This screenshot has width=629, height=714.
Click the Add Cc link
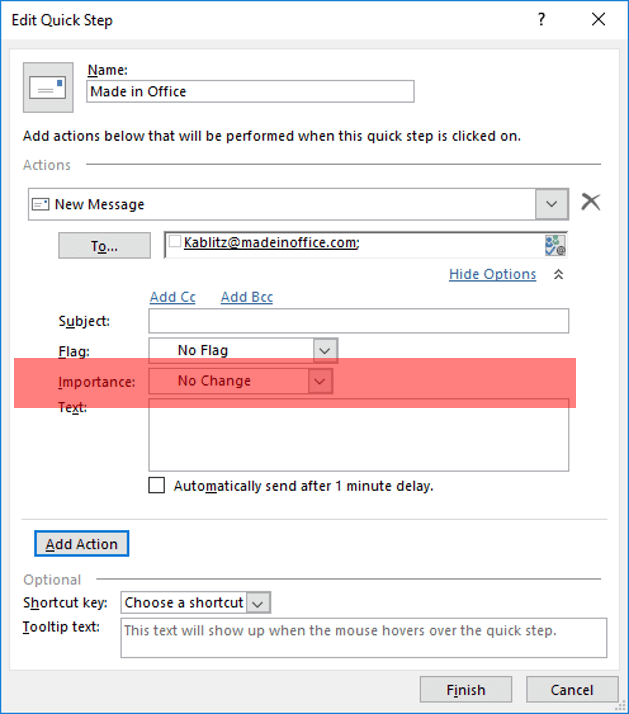pyautogui.click(x=172, y=297)
